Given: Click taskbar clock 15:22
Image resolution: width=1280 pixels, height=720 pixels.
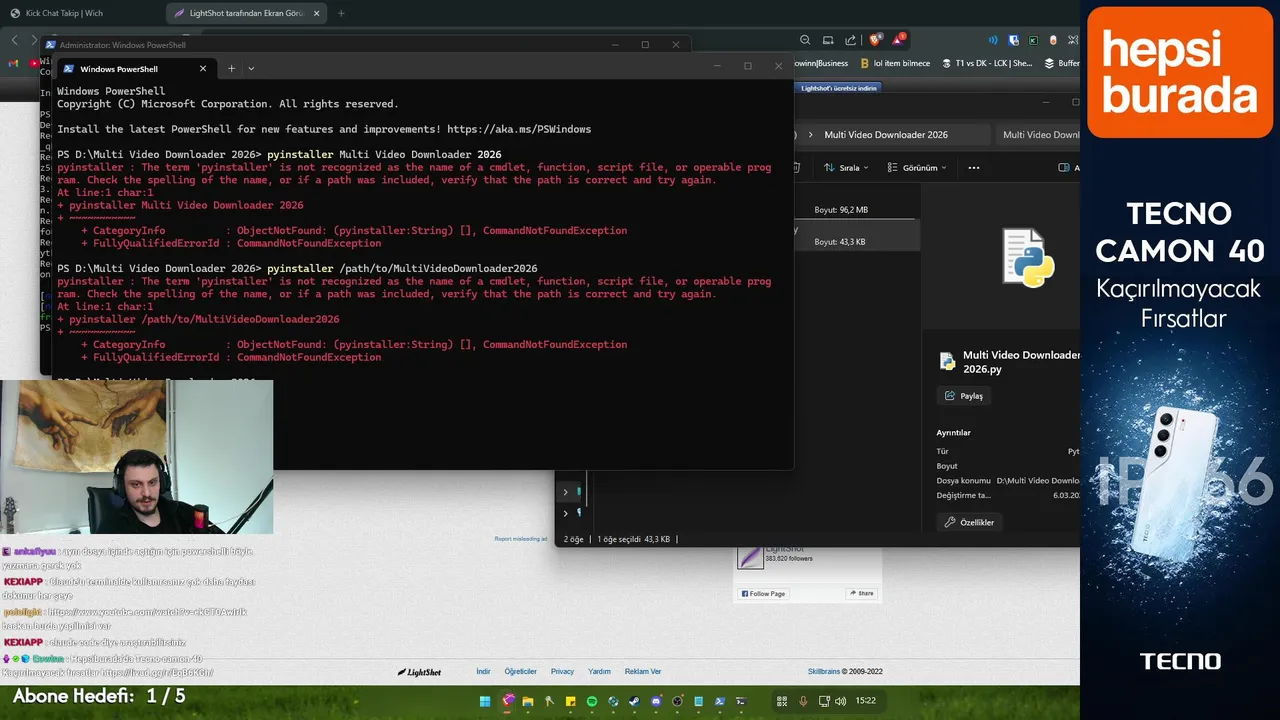Looking at the screenshot, I should (x=865, y=701).
